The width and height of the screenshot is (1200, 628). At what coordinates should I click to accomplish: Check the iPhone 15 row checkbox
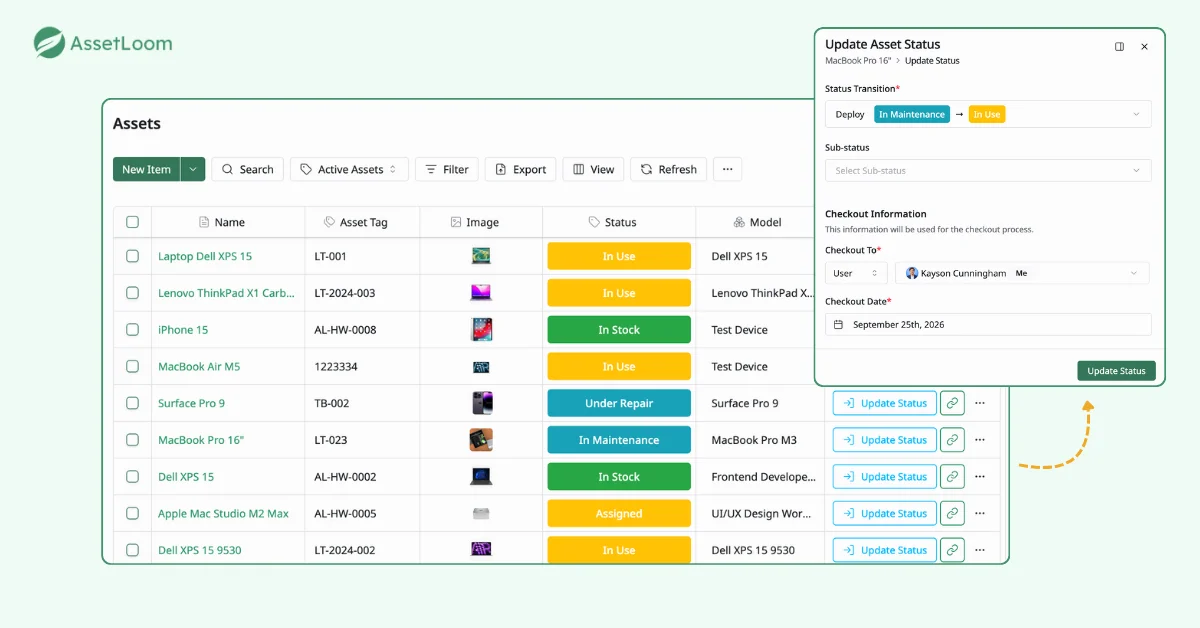pyautogui.click(x=132, y=330)
